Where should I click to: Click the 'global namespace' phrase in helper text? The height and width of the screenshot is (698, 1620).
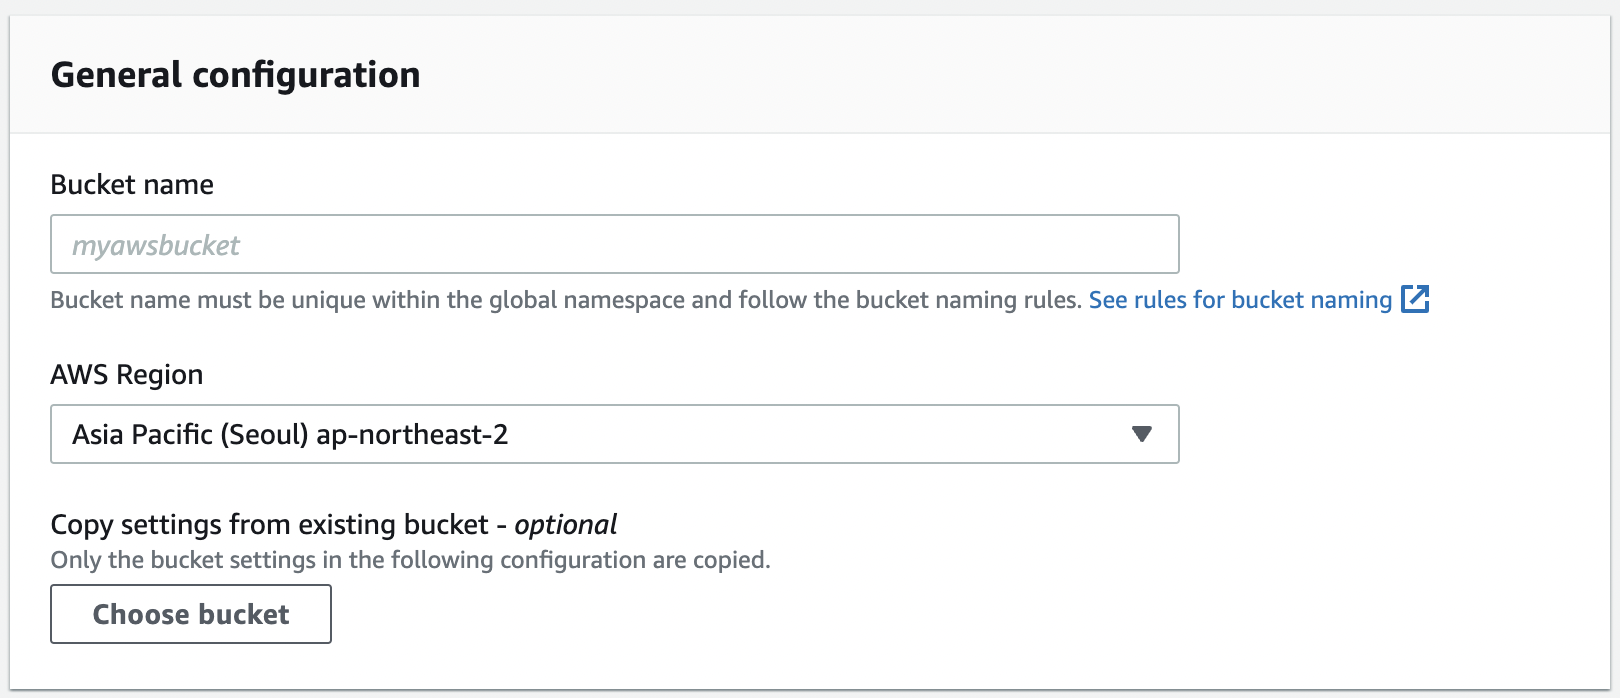587,300
